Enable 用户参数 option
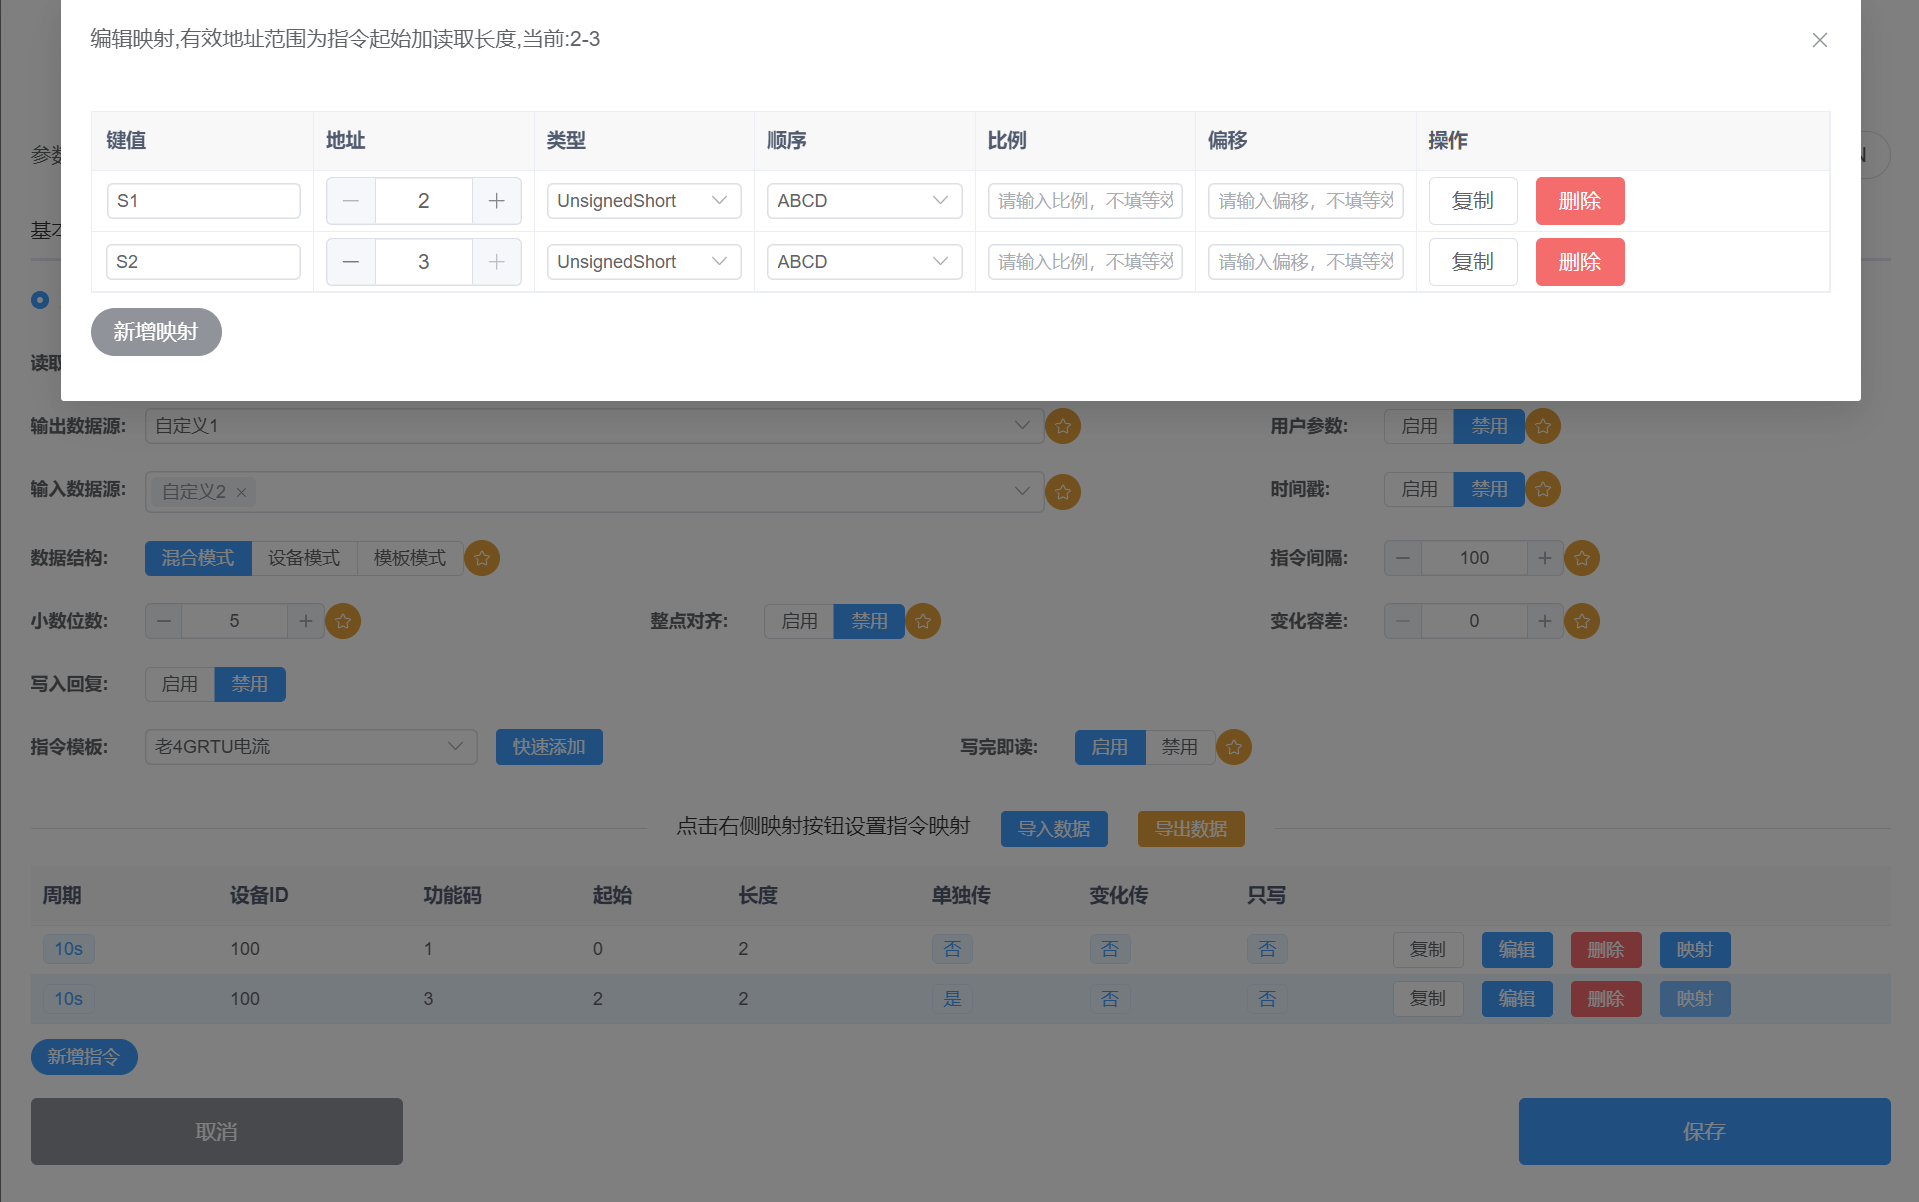Viewport: 1919px width, 1202px height. [1419, 426]
